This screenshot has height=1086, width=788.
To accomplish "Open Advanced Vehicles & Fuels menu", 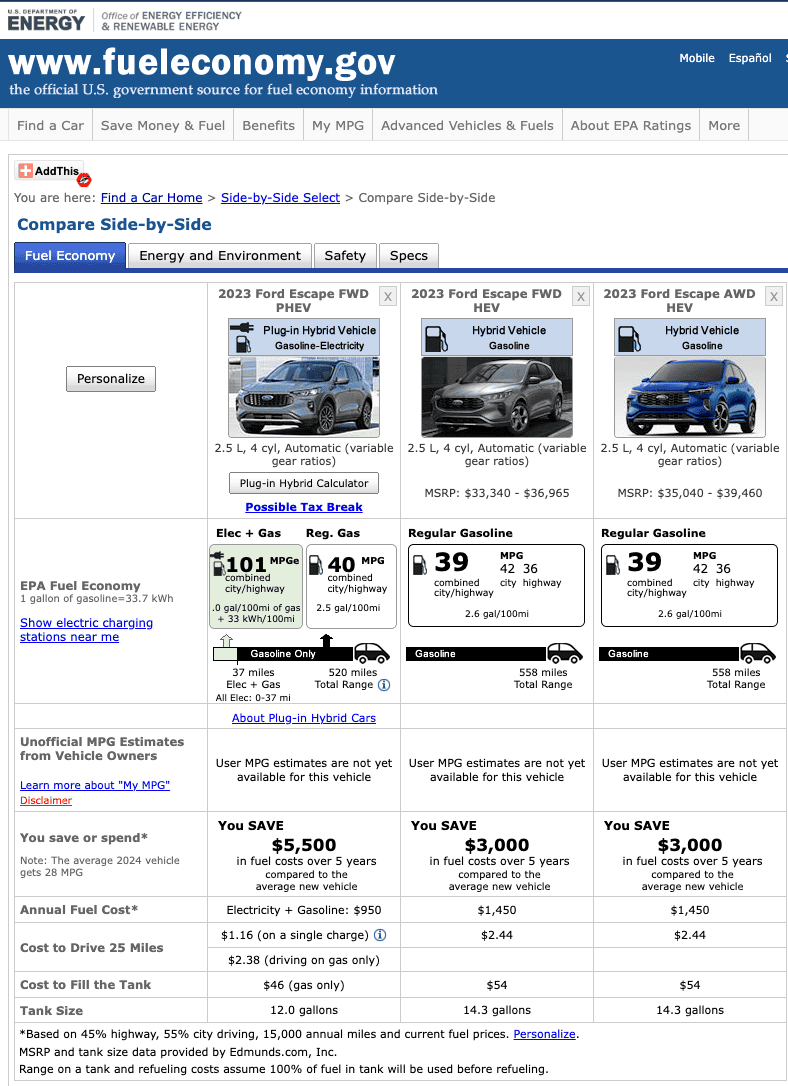I will [467, 125].
